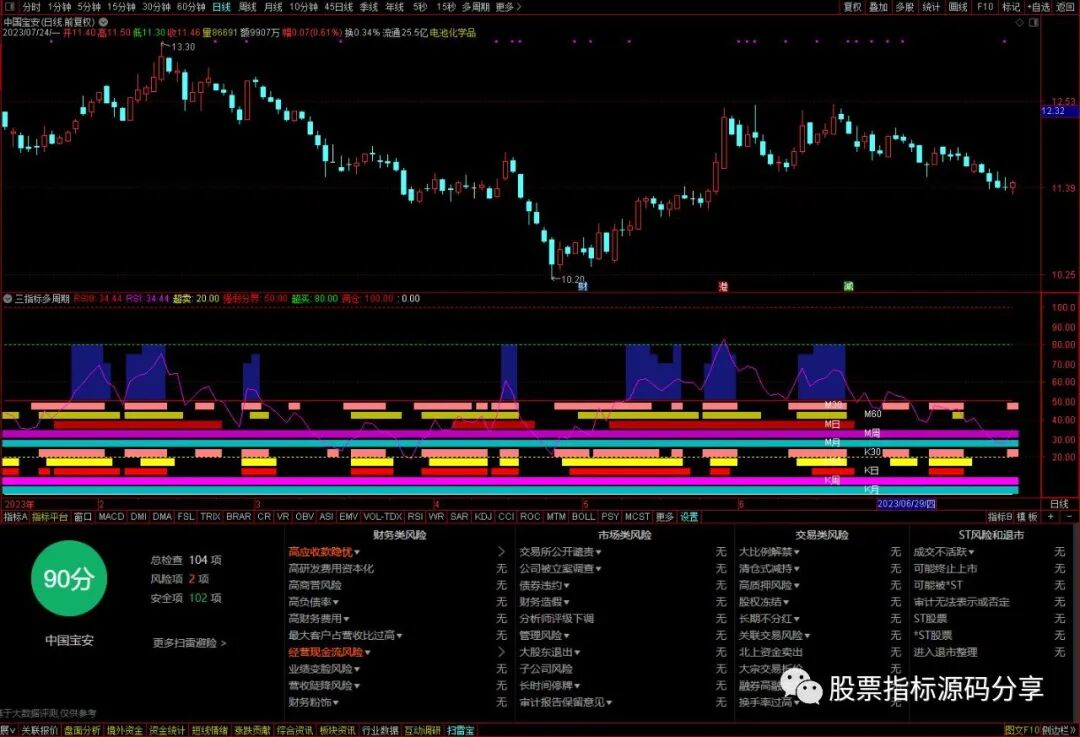Click 标记 mark button
Screen dimensions: 1080x737
coord(1010,6)
